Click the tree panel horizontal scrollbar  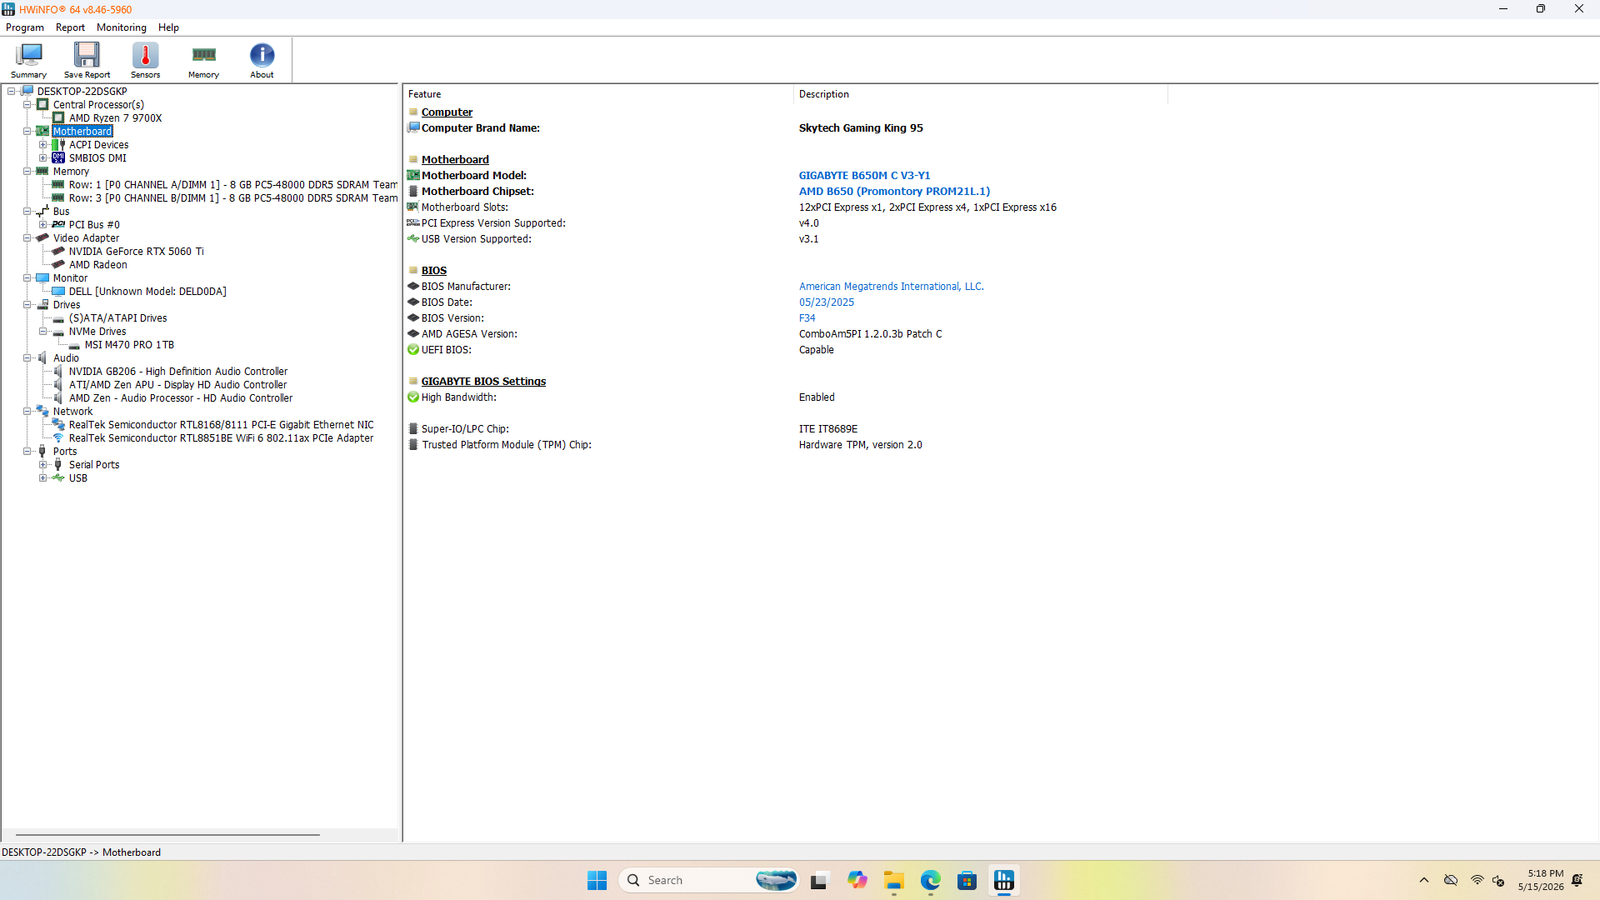point(168,834)
